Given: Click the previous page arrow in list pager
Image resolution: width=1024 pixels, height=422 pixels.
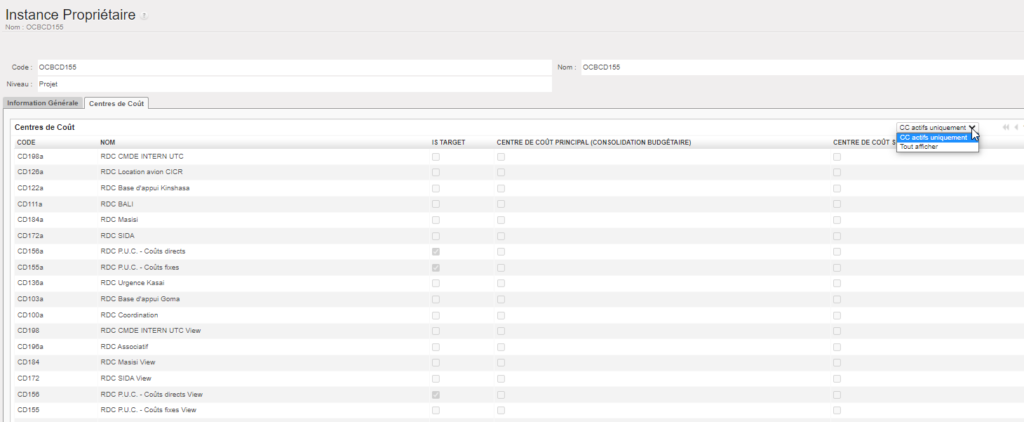Looking at the screenshot, I should pos(1017,127).
